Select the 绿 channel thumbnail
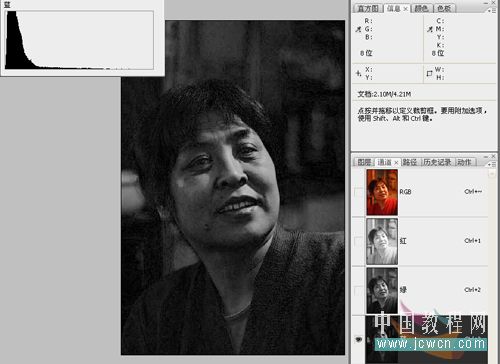This screenshot has width=500, height=364. pos(382,290)
